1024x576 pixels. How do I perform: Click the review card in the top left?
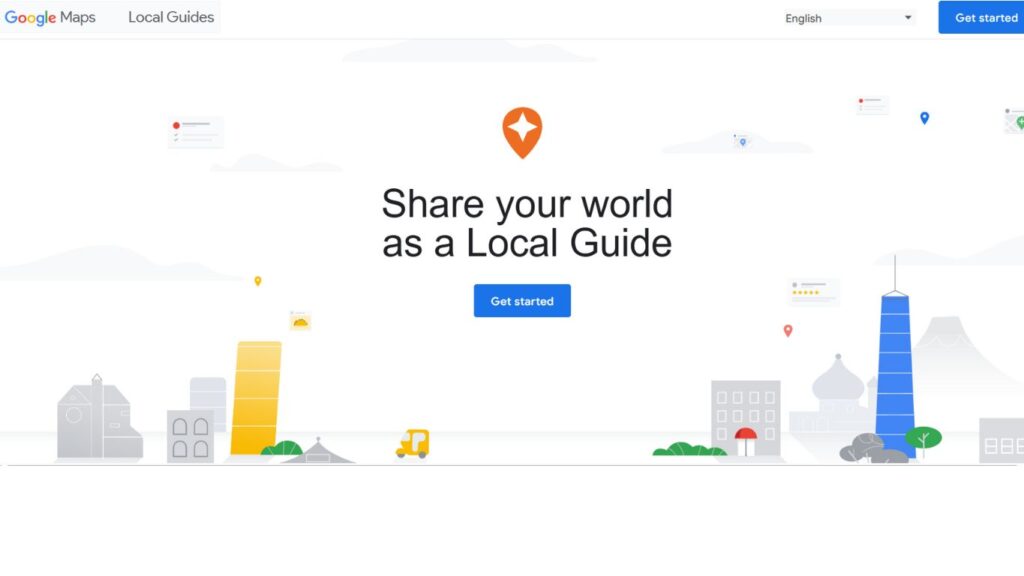pyautogui.click(x=196, y=131)
